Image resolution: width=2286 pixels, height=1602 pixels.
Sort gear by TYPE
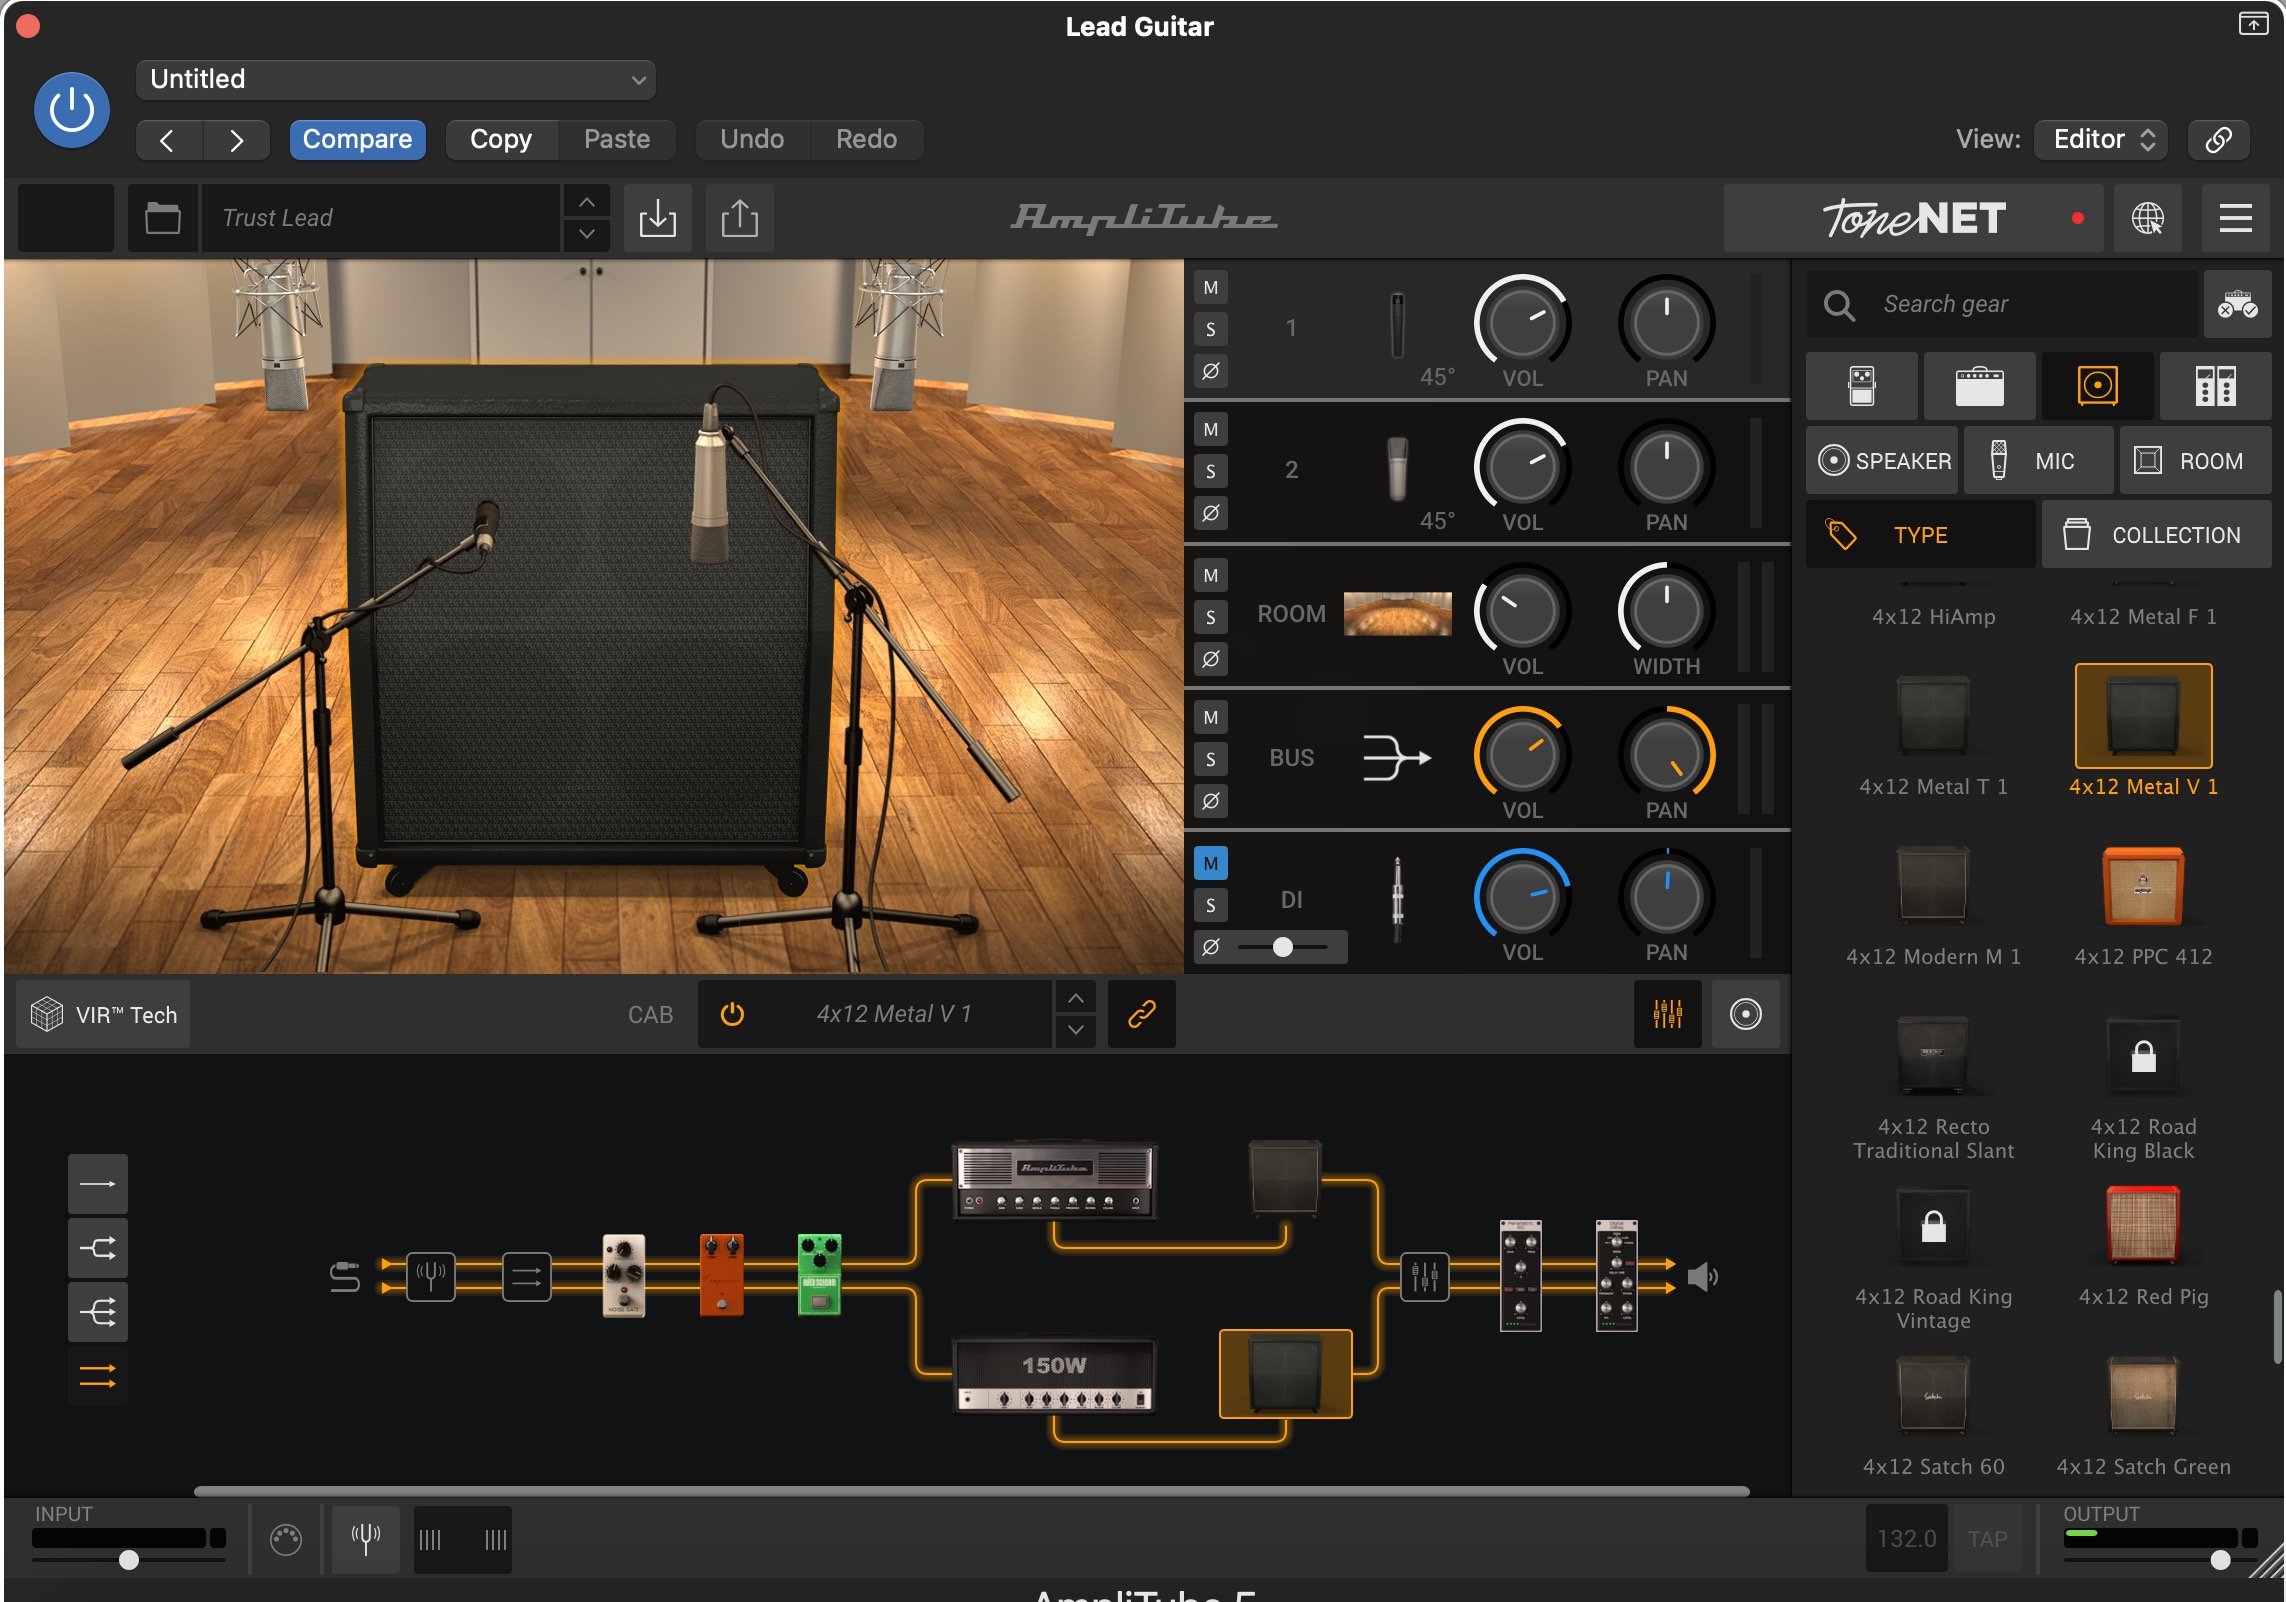tap(1920, 535)
